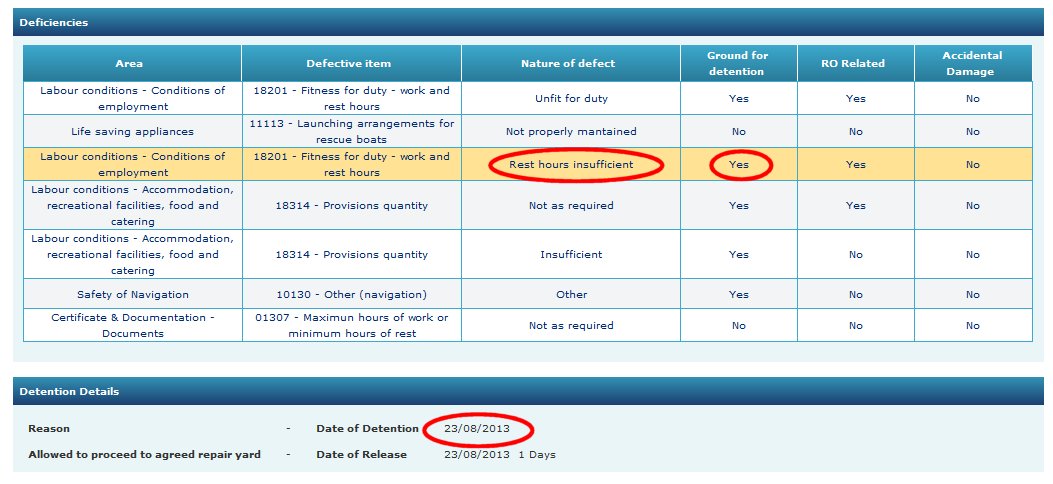Click the 'Reason' label in Detention Details
Viewport: 1053px width, 484px height.
click(x=49, y=428)
